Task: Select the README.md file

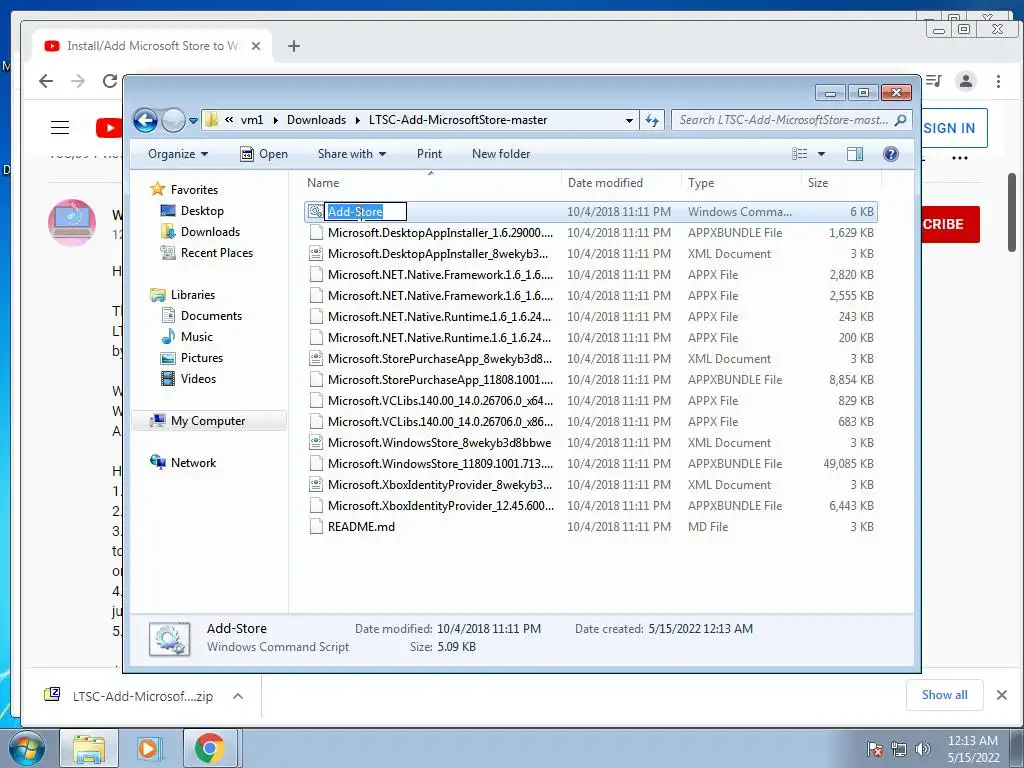Action: coord(590,526)
